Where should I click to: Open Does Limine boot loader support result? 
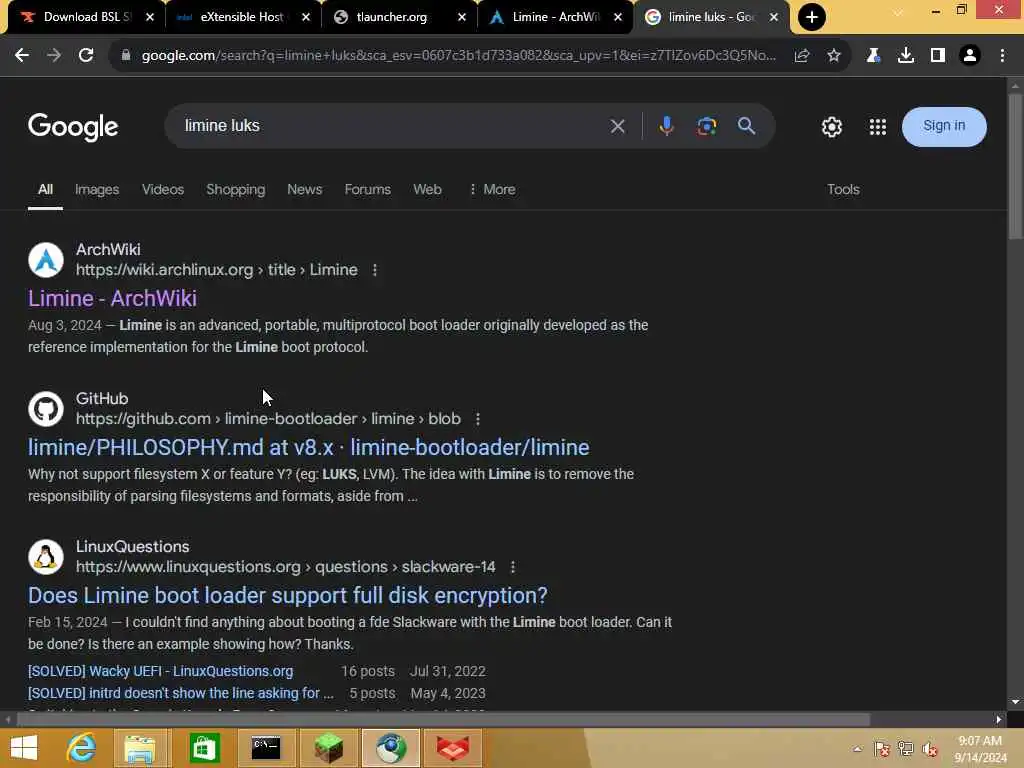tap(287, 596)
